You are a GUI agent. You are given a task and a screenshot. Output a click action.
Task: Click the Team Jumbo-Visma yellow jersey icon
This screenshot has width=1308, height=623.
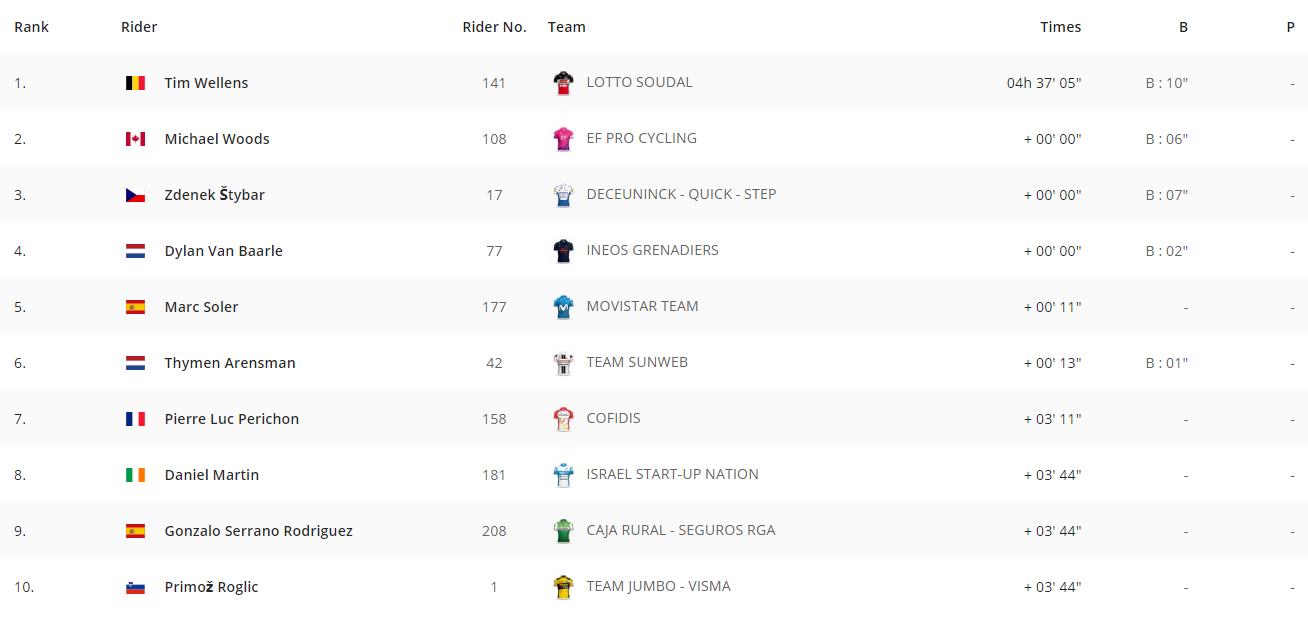pyautogui.click(x=563, y=587)
